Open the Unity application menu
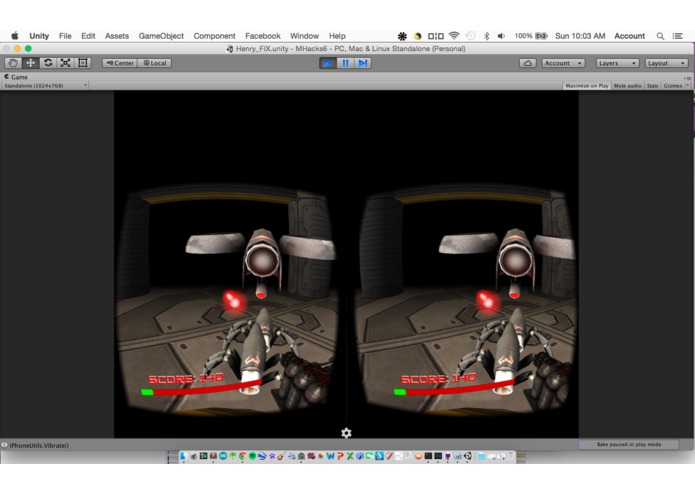The height and width of the screenshot is (494, 695). point(39,36)
